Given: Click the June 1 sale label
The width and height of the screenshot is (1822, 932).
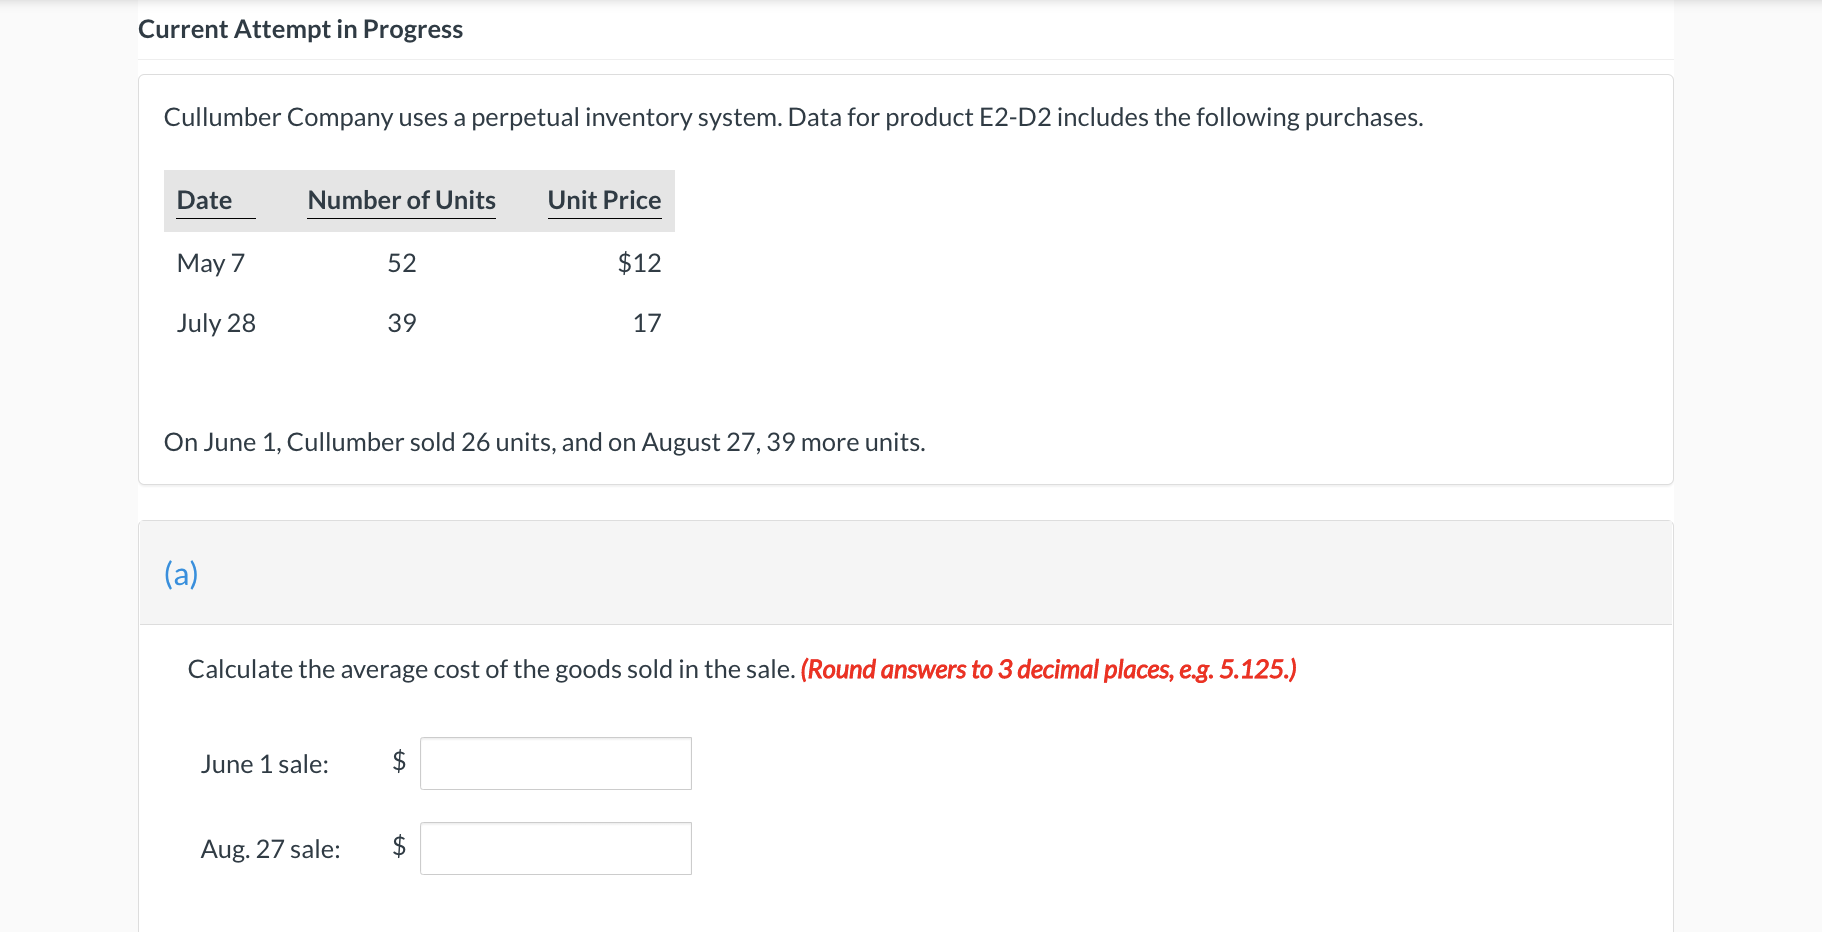Looking at the screenshot, I should tap(264, 764).
